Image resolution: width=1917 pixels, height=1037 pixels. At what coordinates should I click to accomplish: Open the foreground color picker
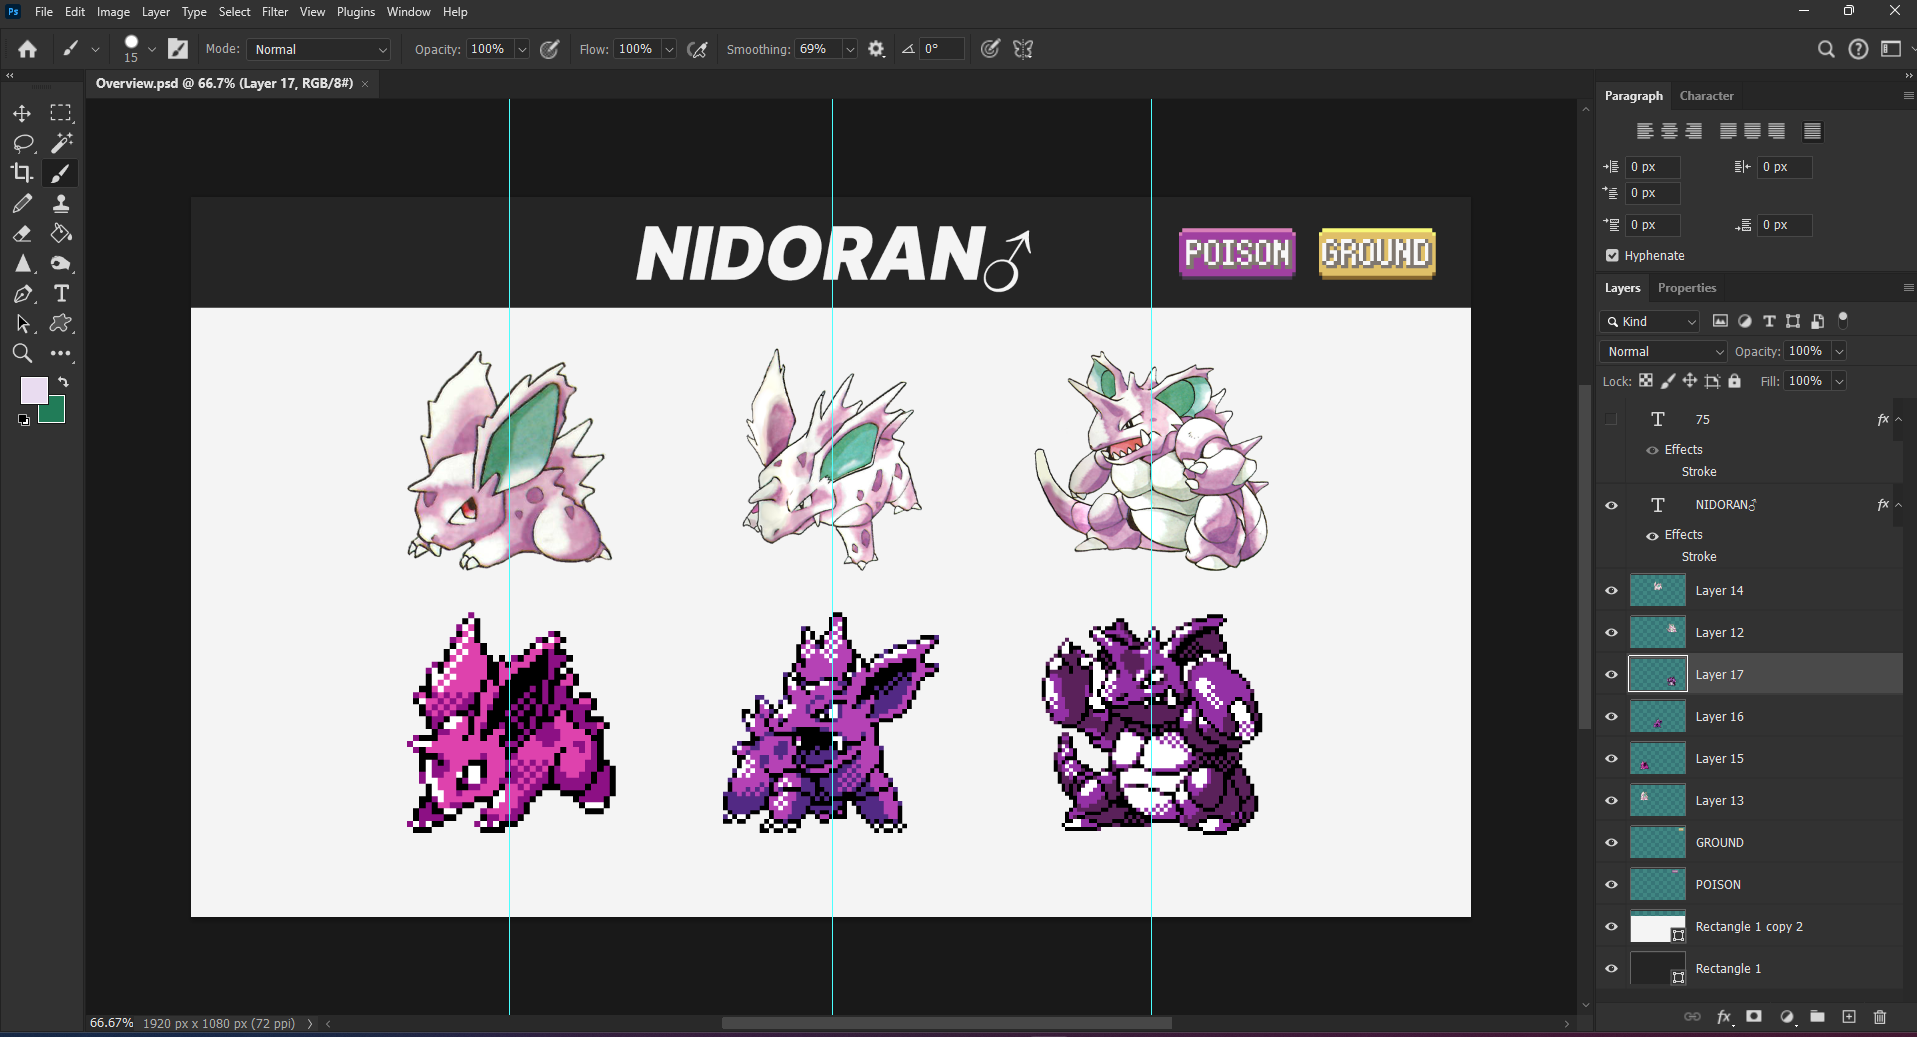[33, 390]
